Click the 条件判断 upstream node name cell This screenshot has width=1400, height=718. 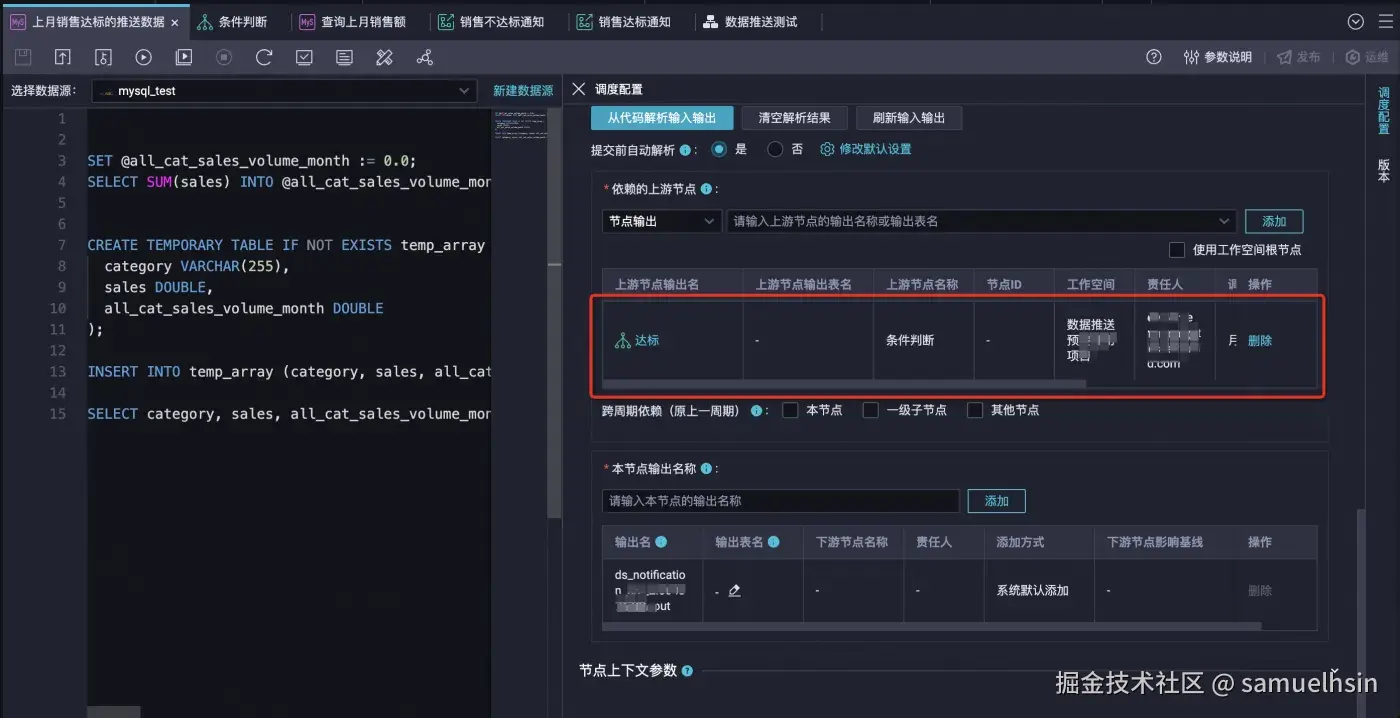point(910,341)
